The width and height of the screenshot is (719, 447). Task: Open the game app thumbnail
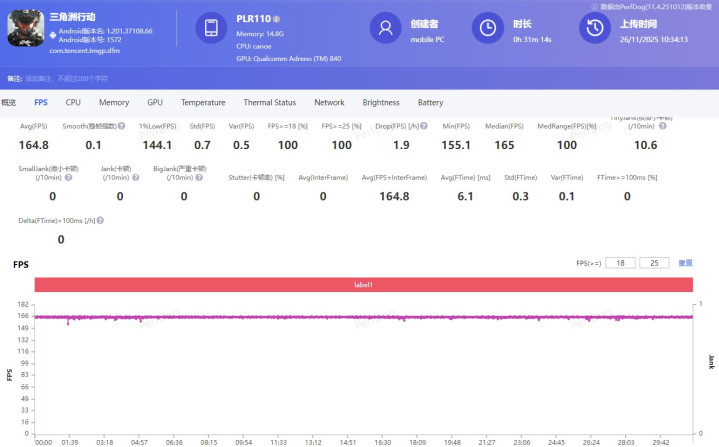23,31
